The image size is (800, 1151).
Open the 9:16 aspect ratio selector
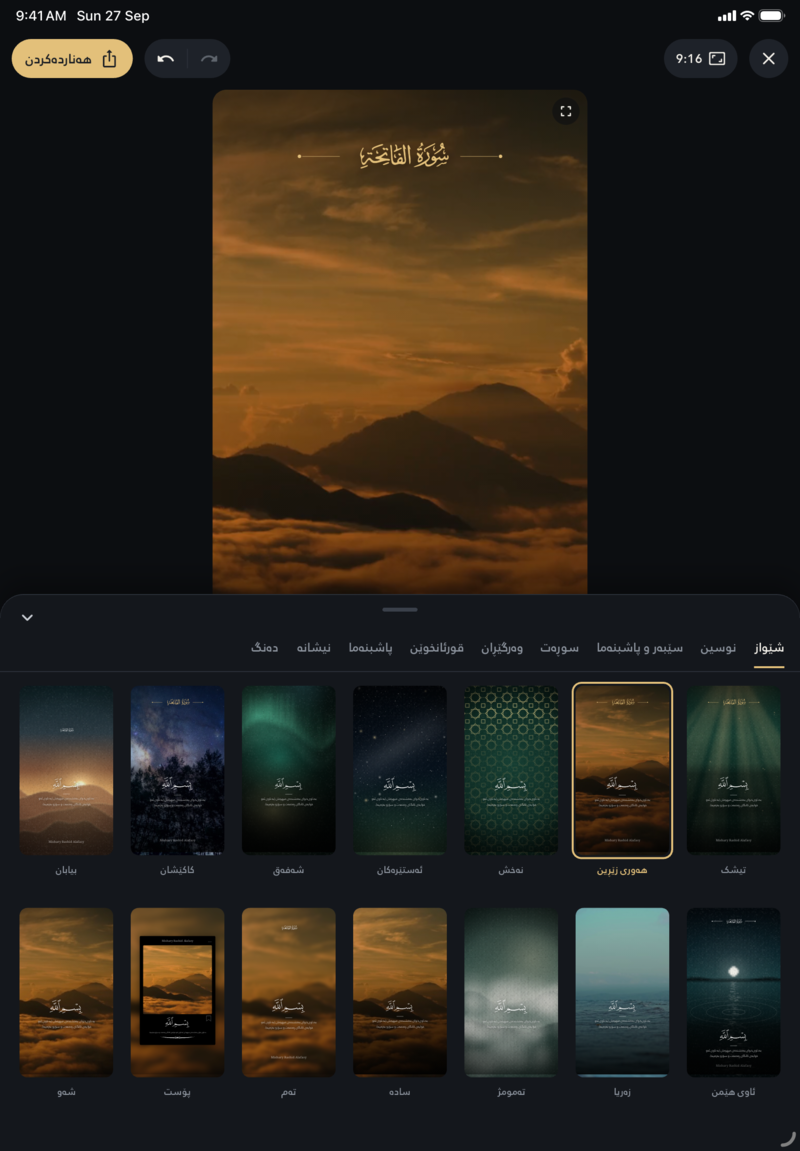click(x=700, y=59)
